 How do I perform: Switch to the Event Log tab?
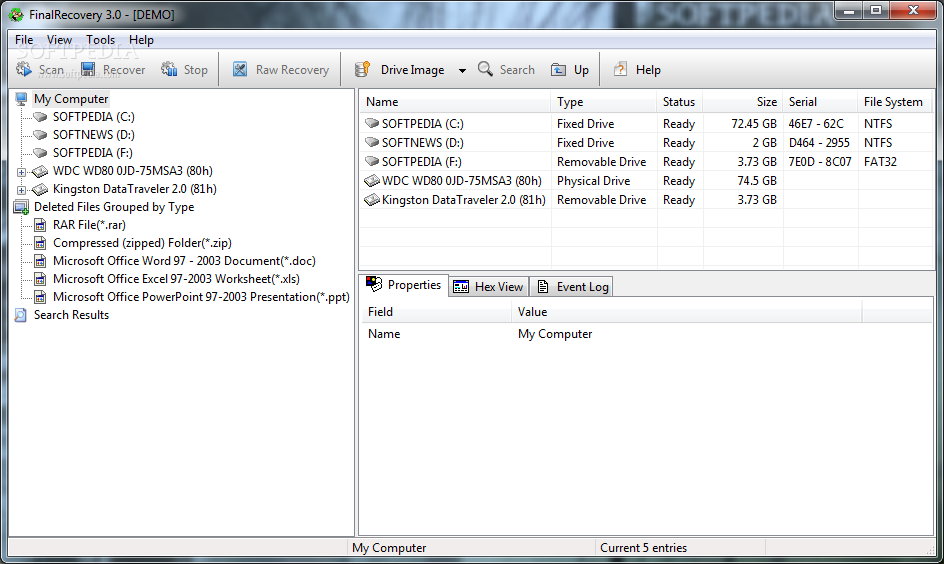[572, 287]
